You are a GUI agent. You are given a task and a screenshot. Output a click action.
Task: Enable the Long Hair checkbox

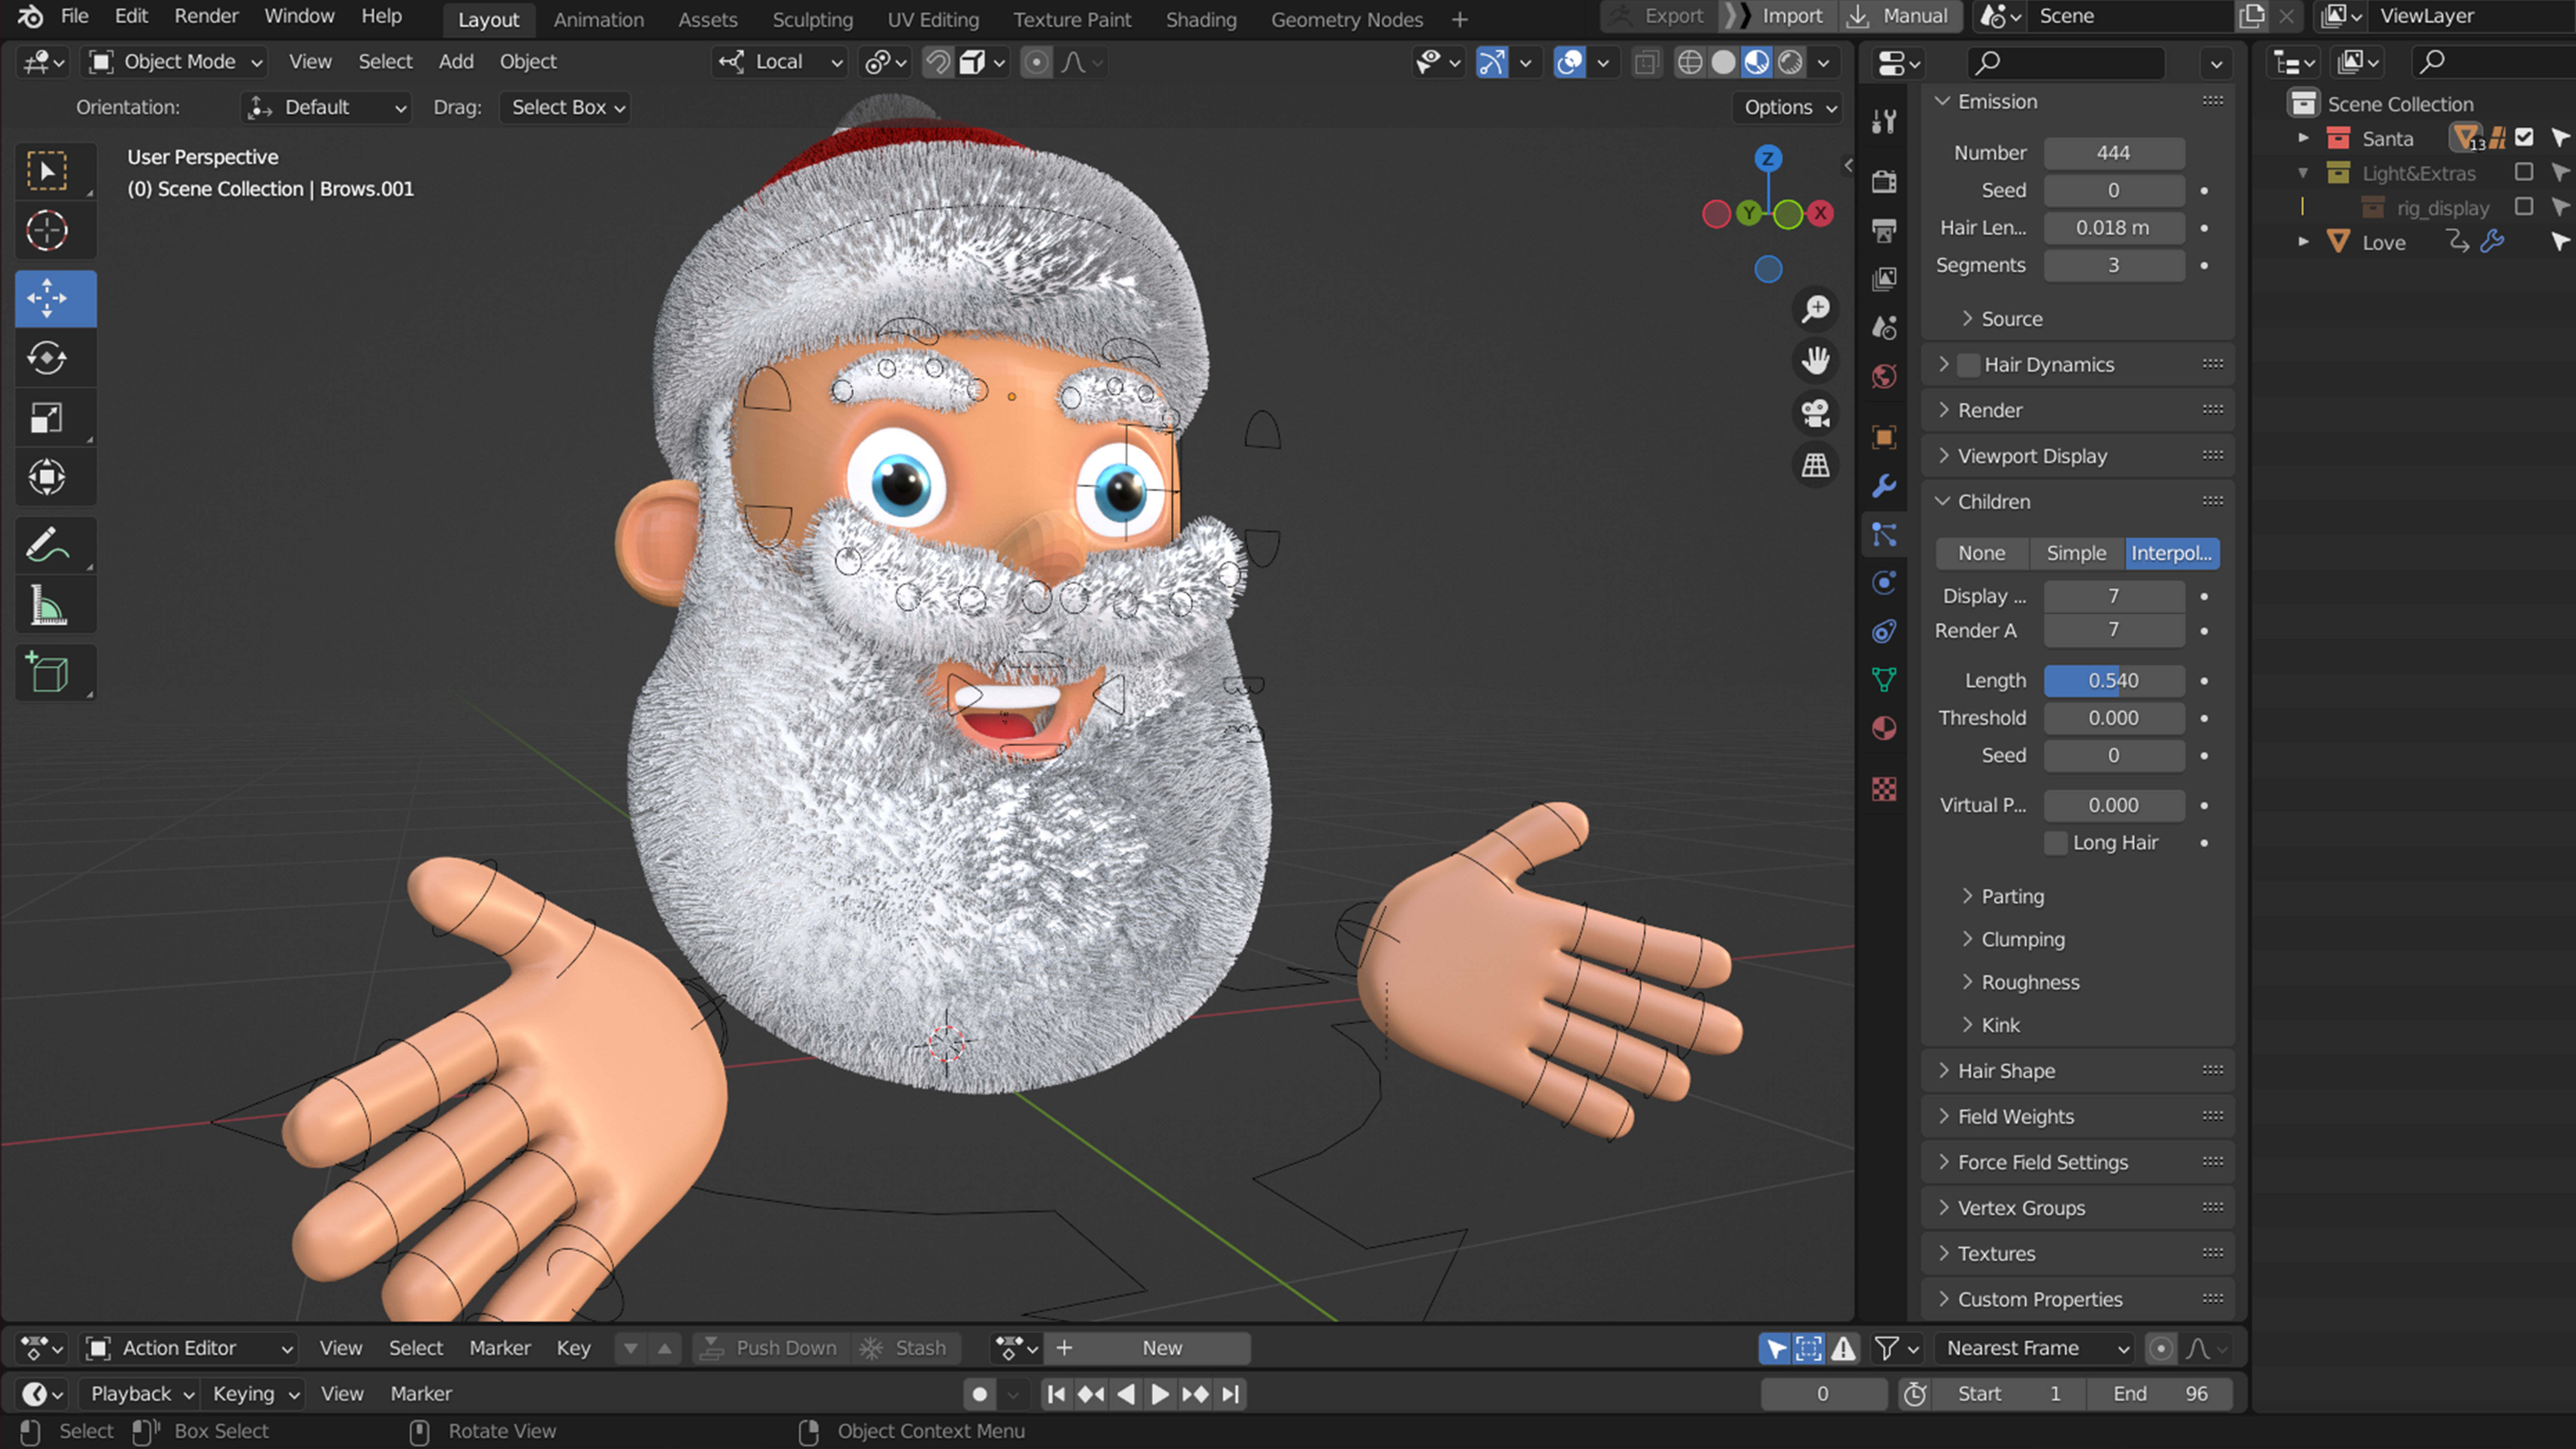pyautogui.click(x=2055, y=843)
